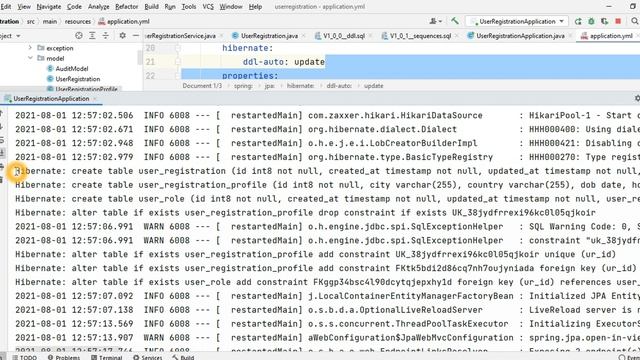Click application.yml in the navigation breadcrumb
The image size is (640, 360).
click(124, 21)
